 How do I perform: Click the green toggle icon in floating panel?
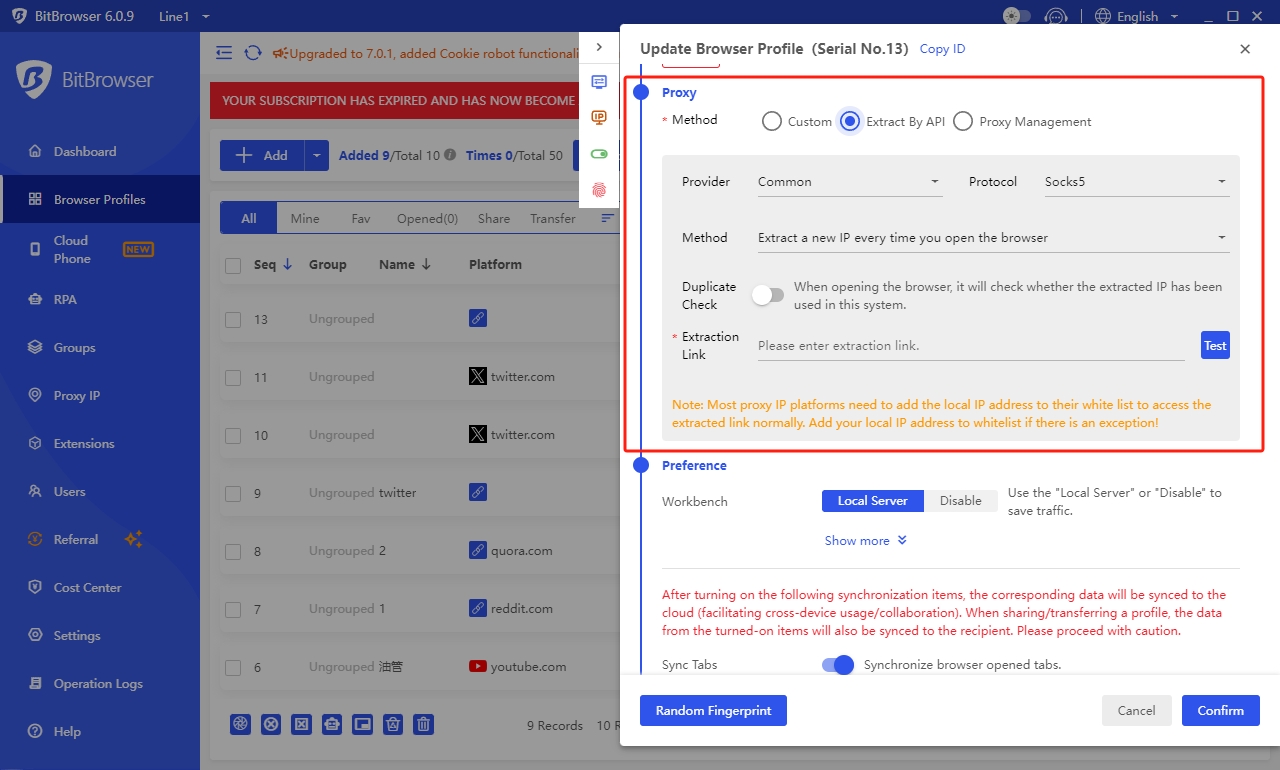pos(599,154)
